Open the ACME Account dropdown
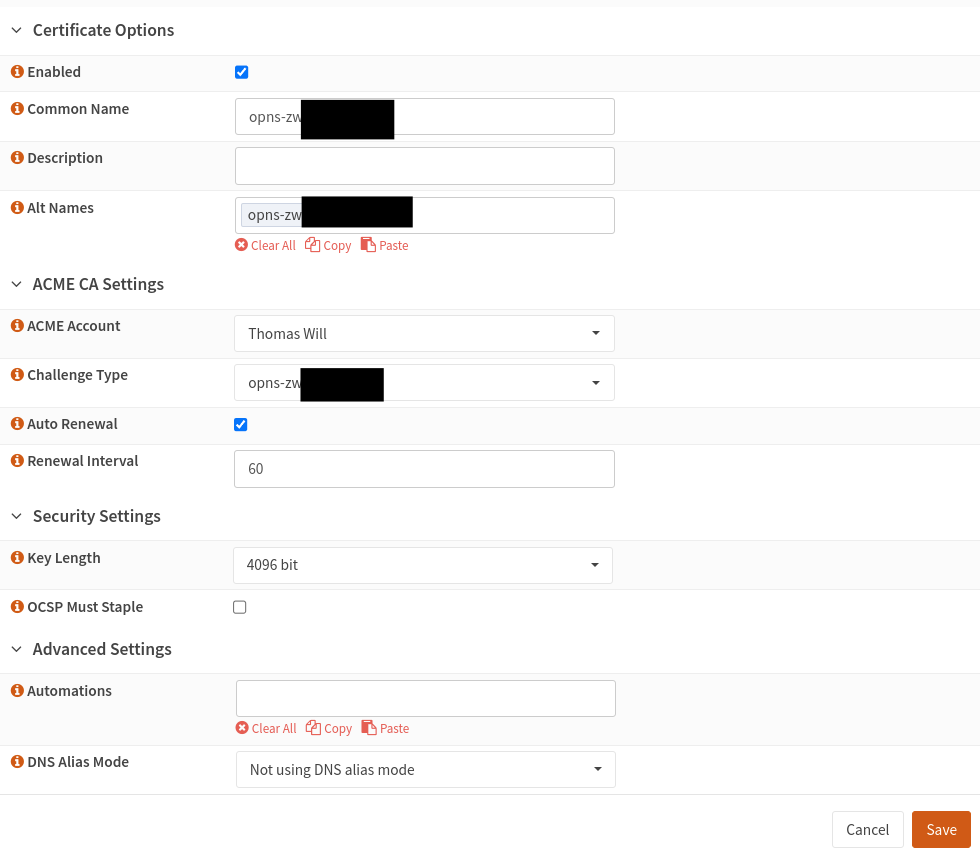This screenshot has width=980, height=854. (424, 334)
